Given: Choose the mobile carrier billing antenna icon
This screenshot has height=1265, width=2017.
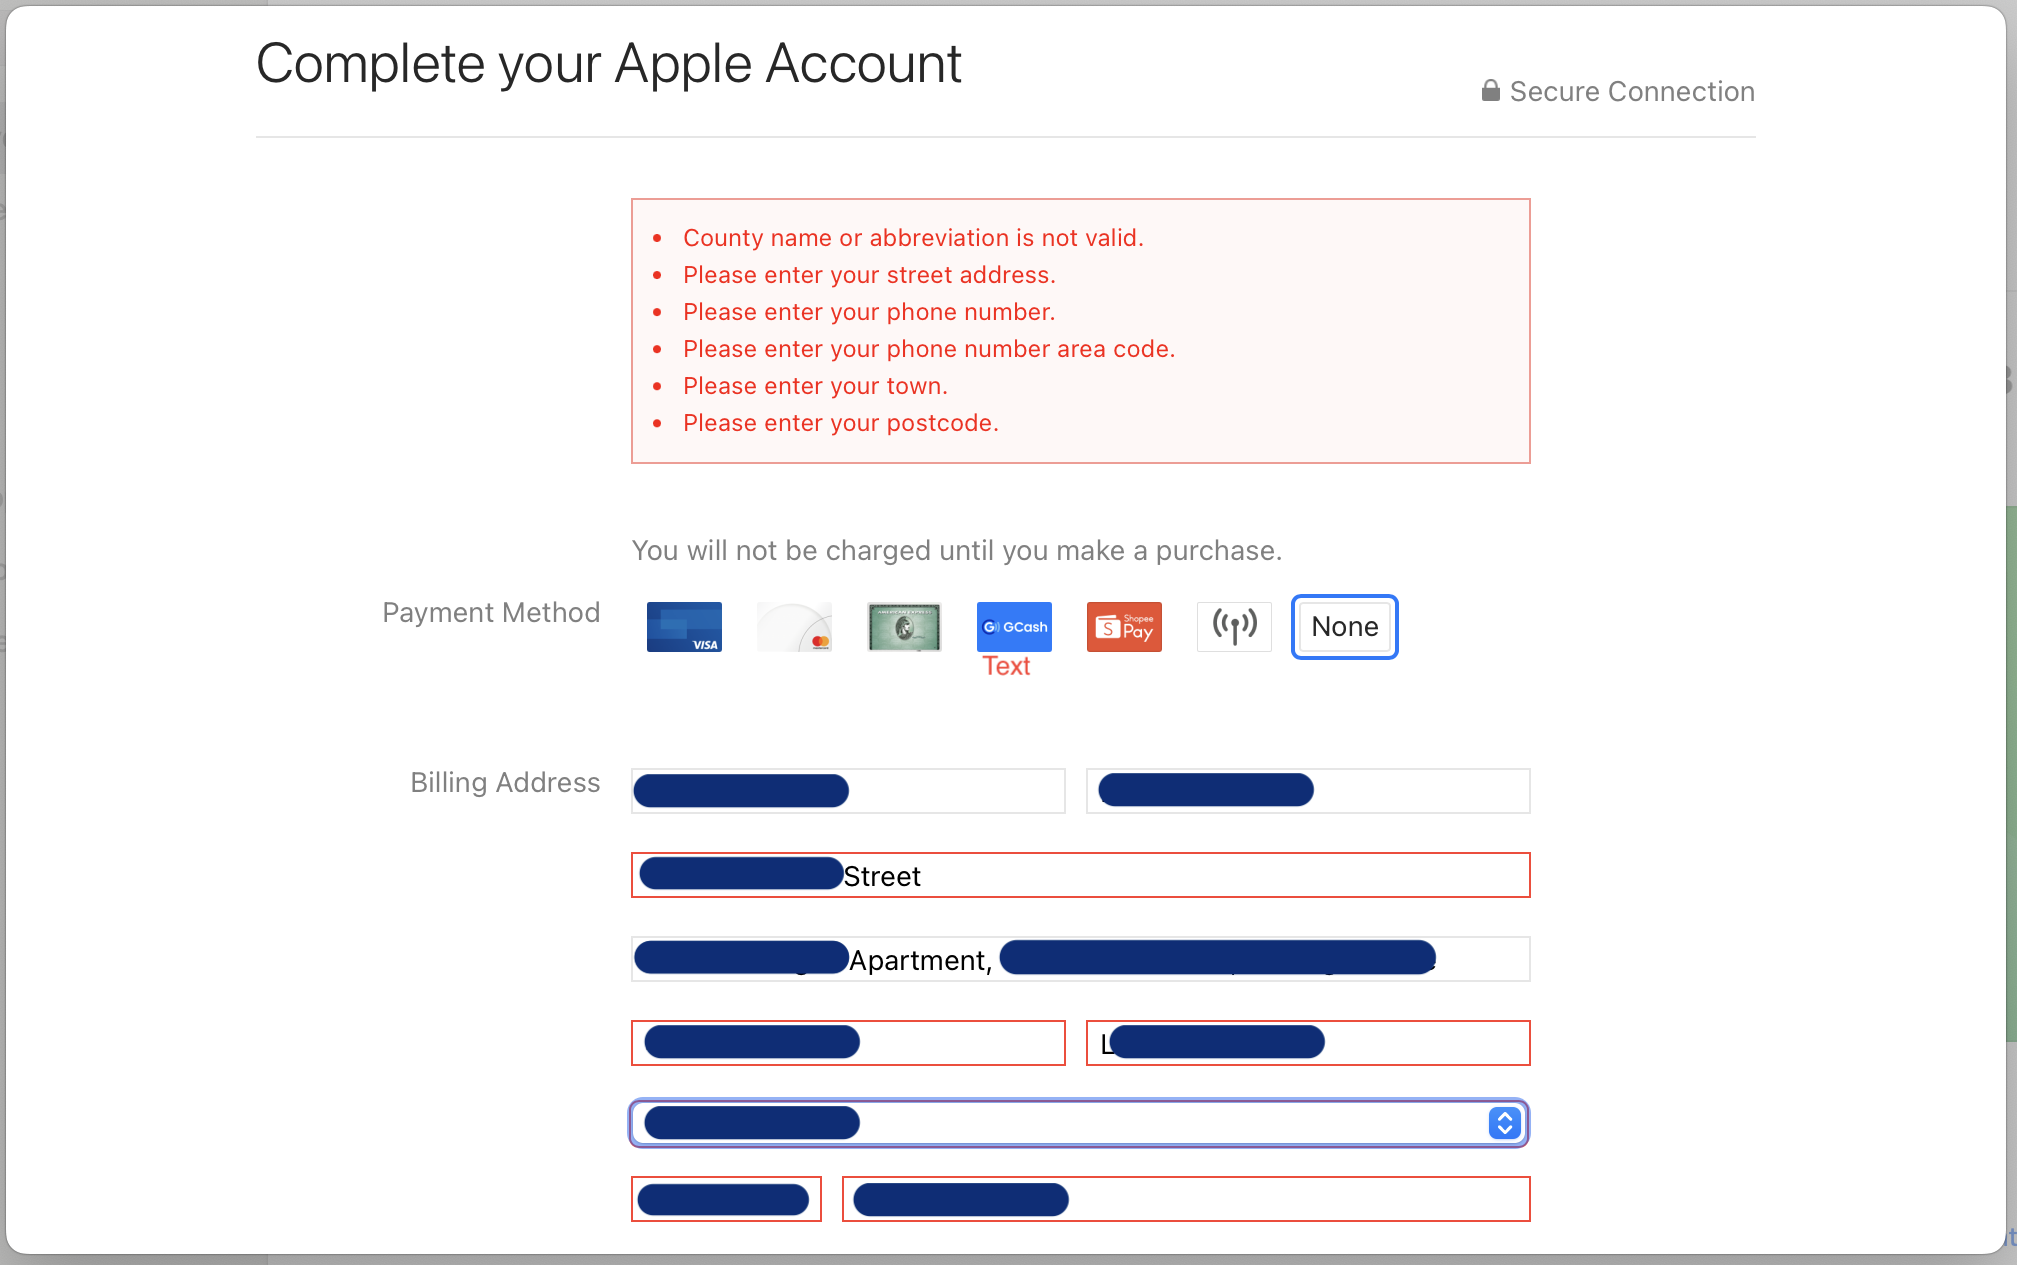Looking at the screenshot, I should tap(1234, 627).
